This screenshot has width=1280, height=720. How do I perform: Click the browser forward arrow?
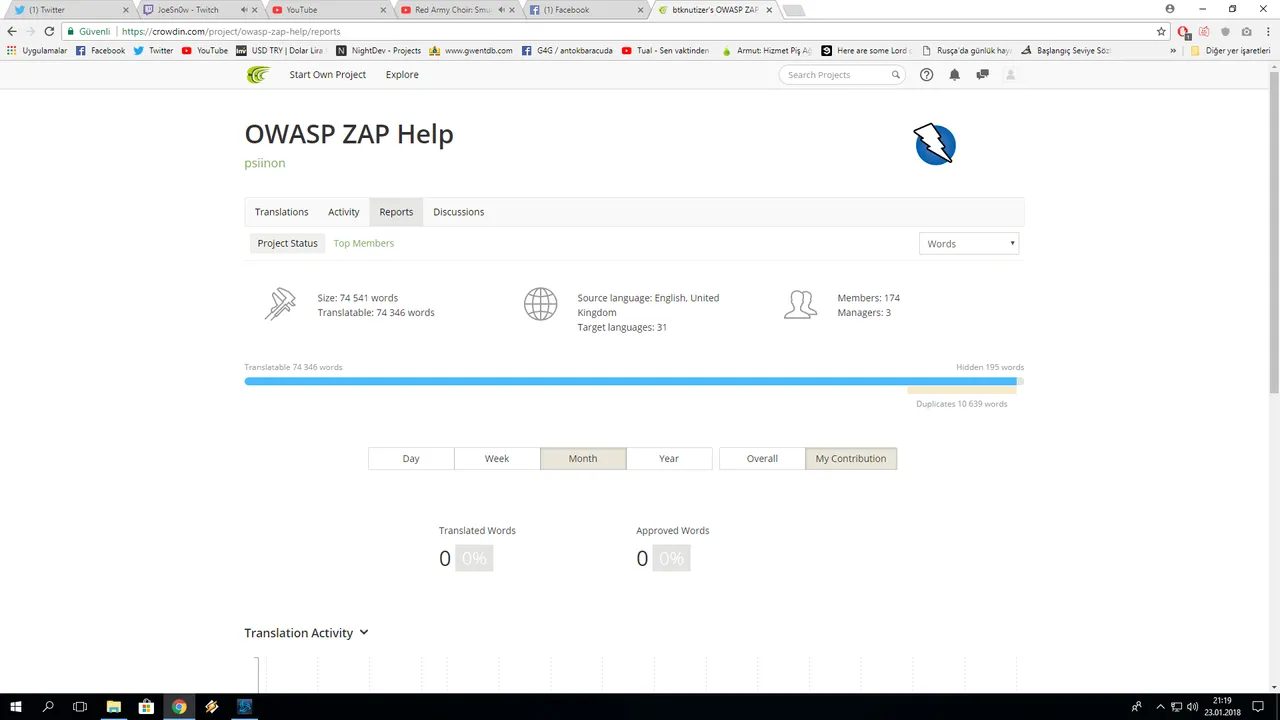pos(31,31)
